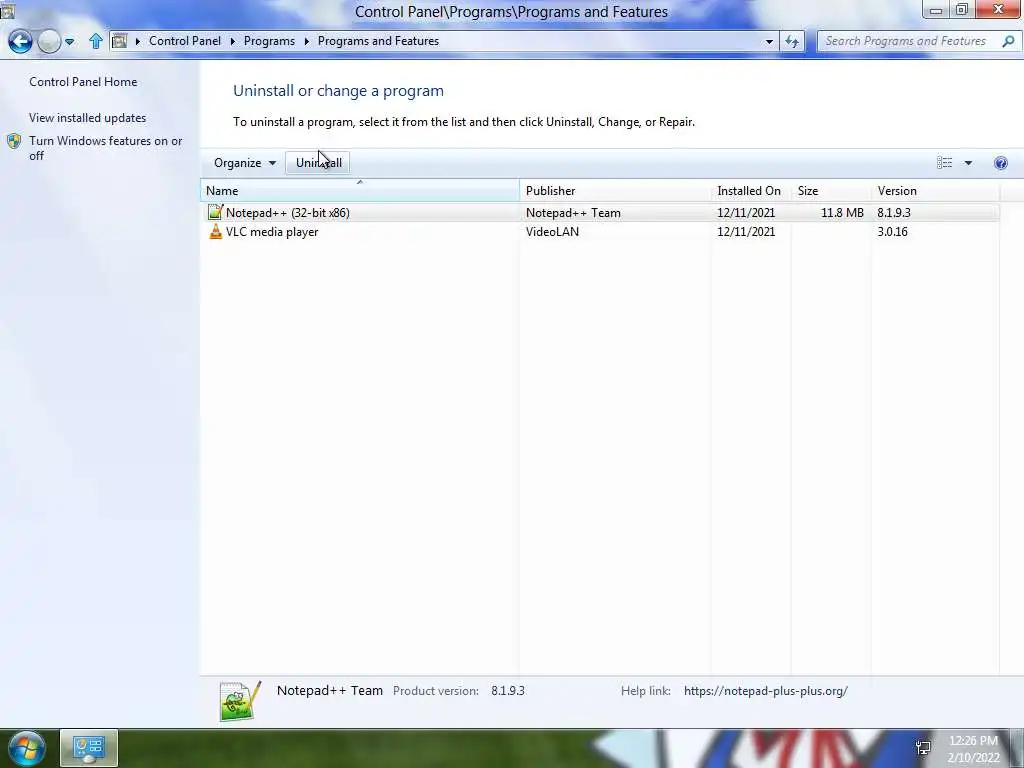
Task: Open the taskbar clock showing 12:26 PM
Action: (973, 749)
